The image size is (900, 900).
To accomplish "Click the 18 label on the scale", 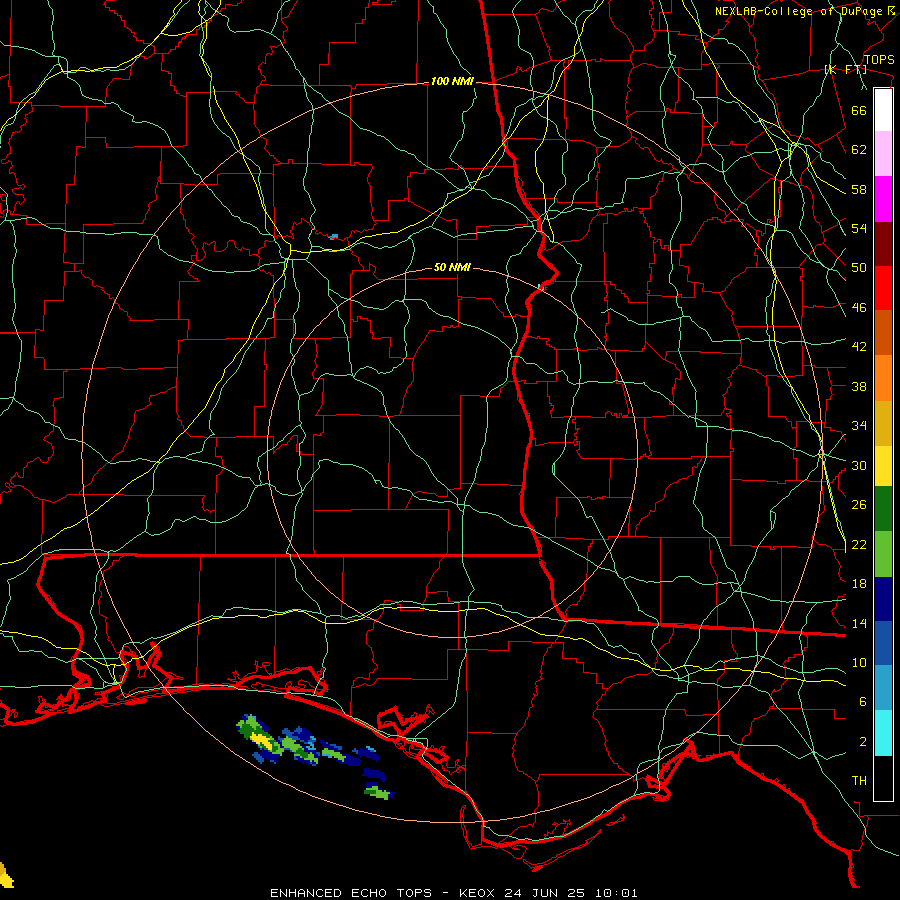I will pos(859,584).
